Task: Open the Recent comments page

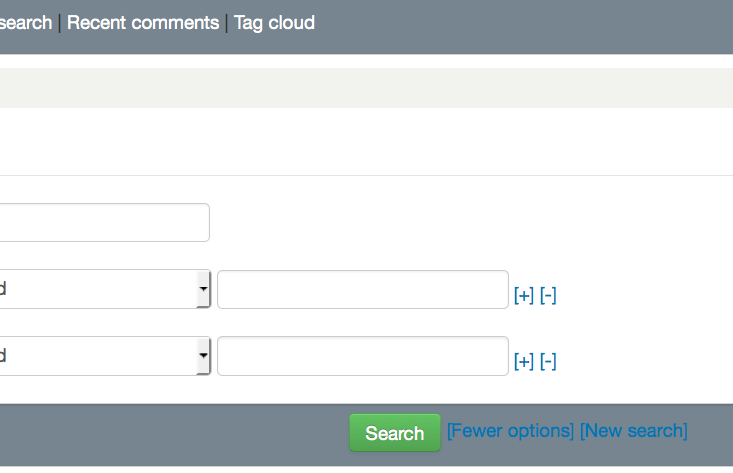Action: [x=143, y=23]
